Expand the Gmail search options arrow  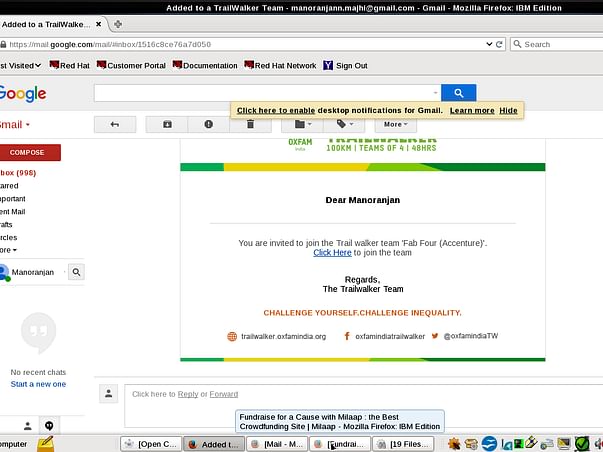coord(435,93)
